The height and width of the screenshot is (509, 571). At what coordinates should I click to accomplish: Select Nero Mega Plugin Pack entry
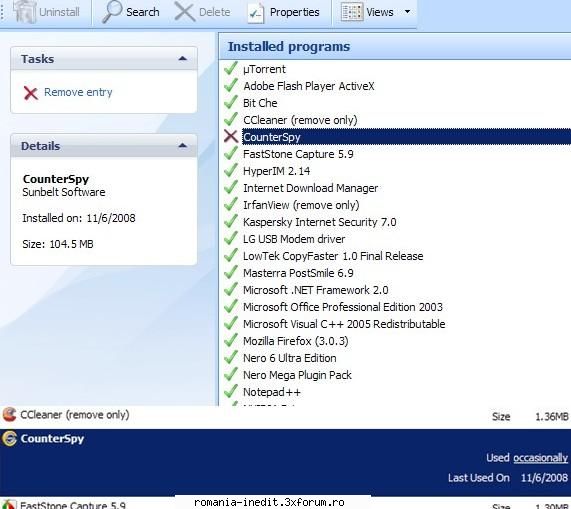coord(297,375)
